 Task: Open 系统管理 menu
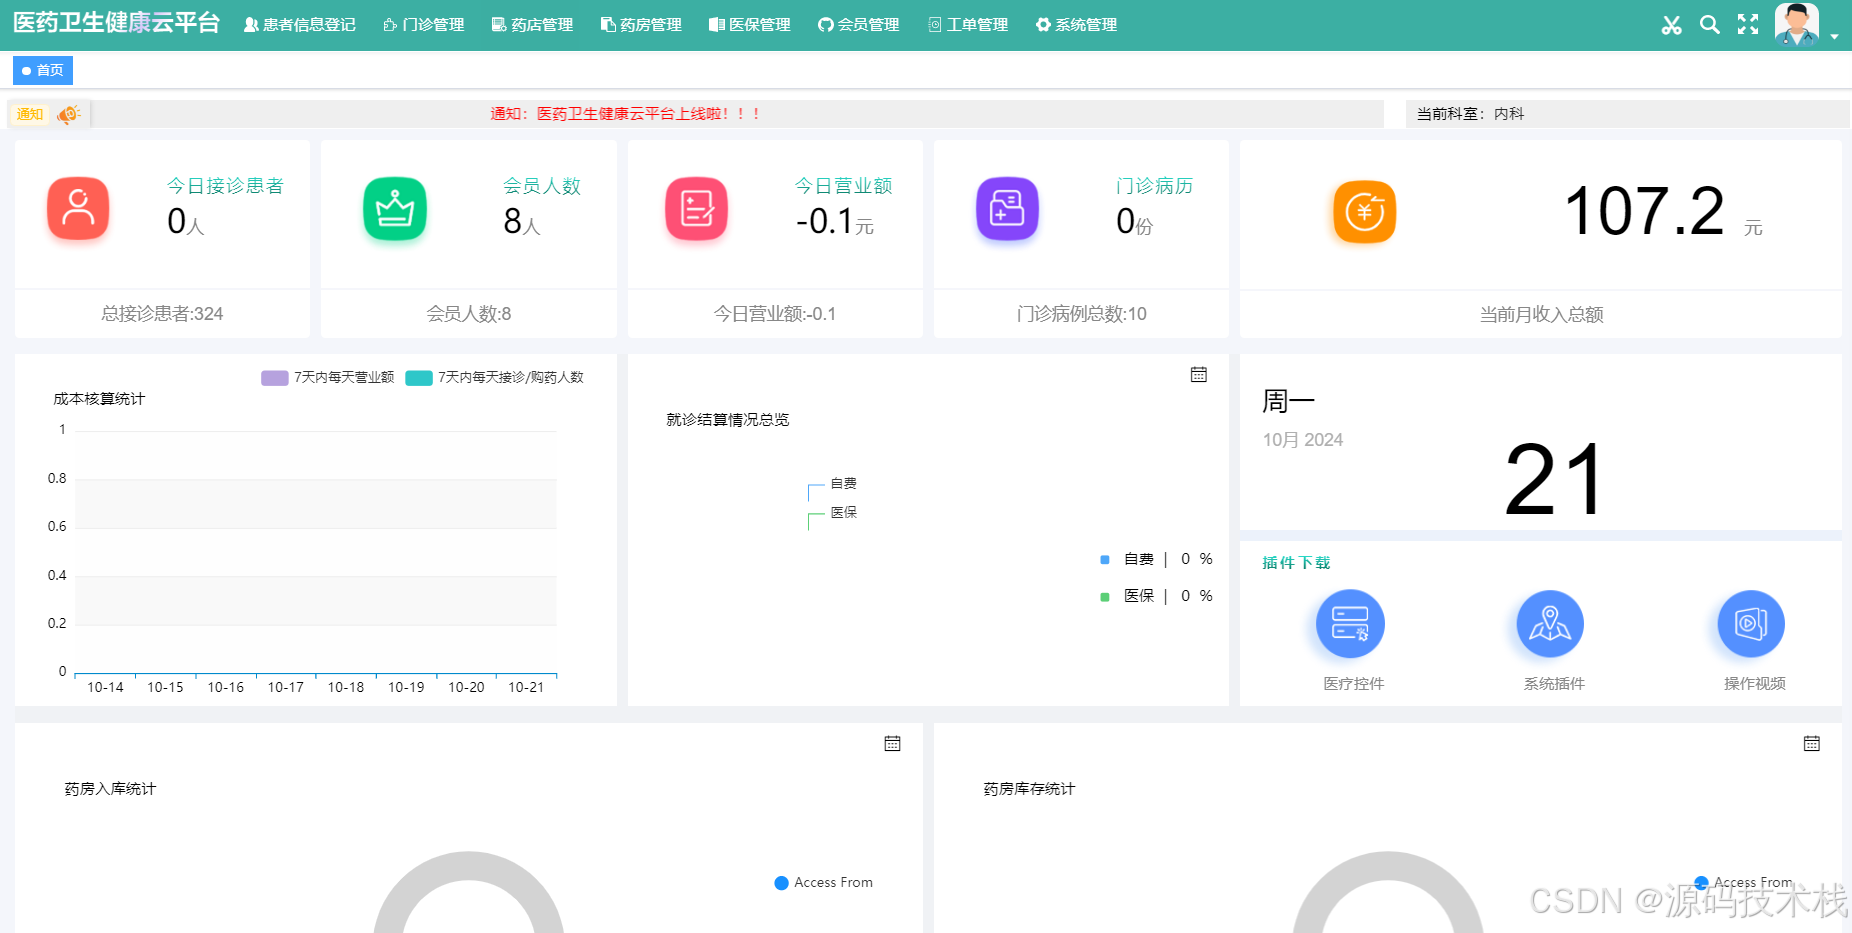pyautogui.click(x=1077, y=25)
